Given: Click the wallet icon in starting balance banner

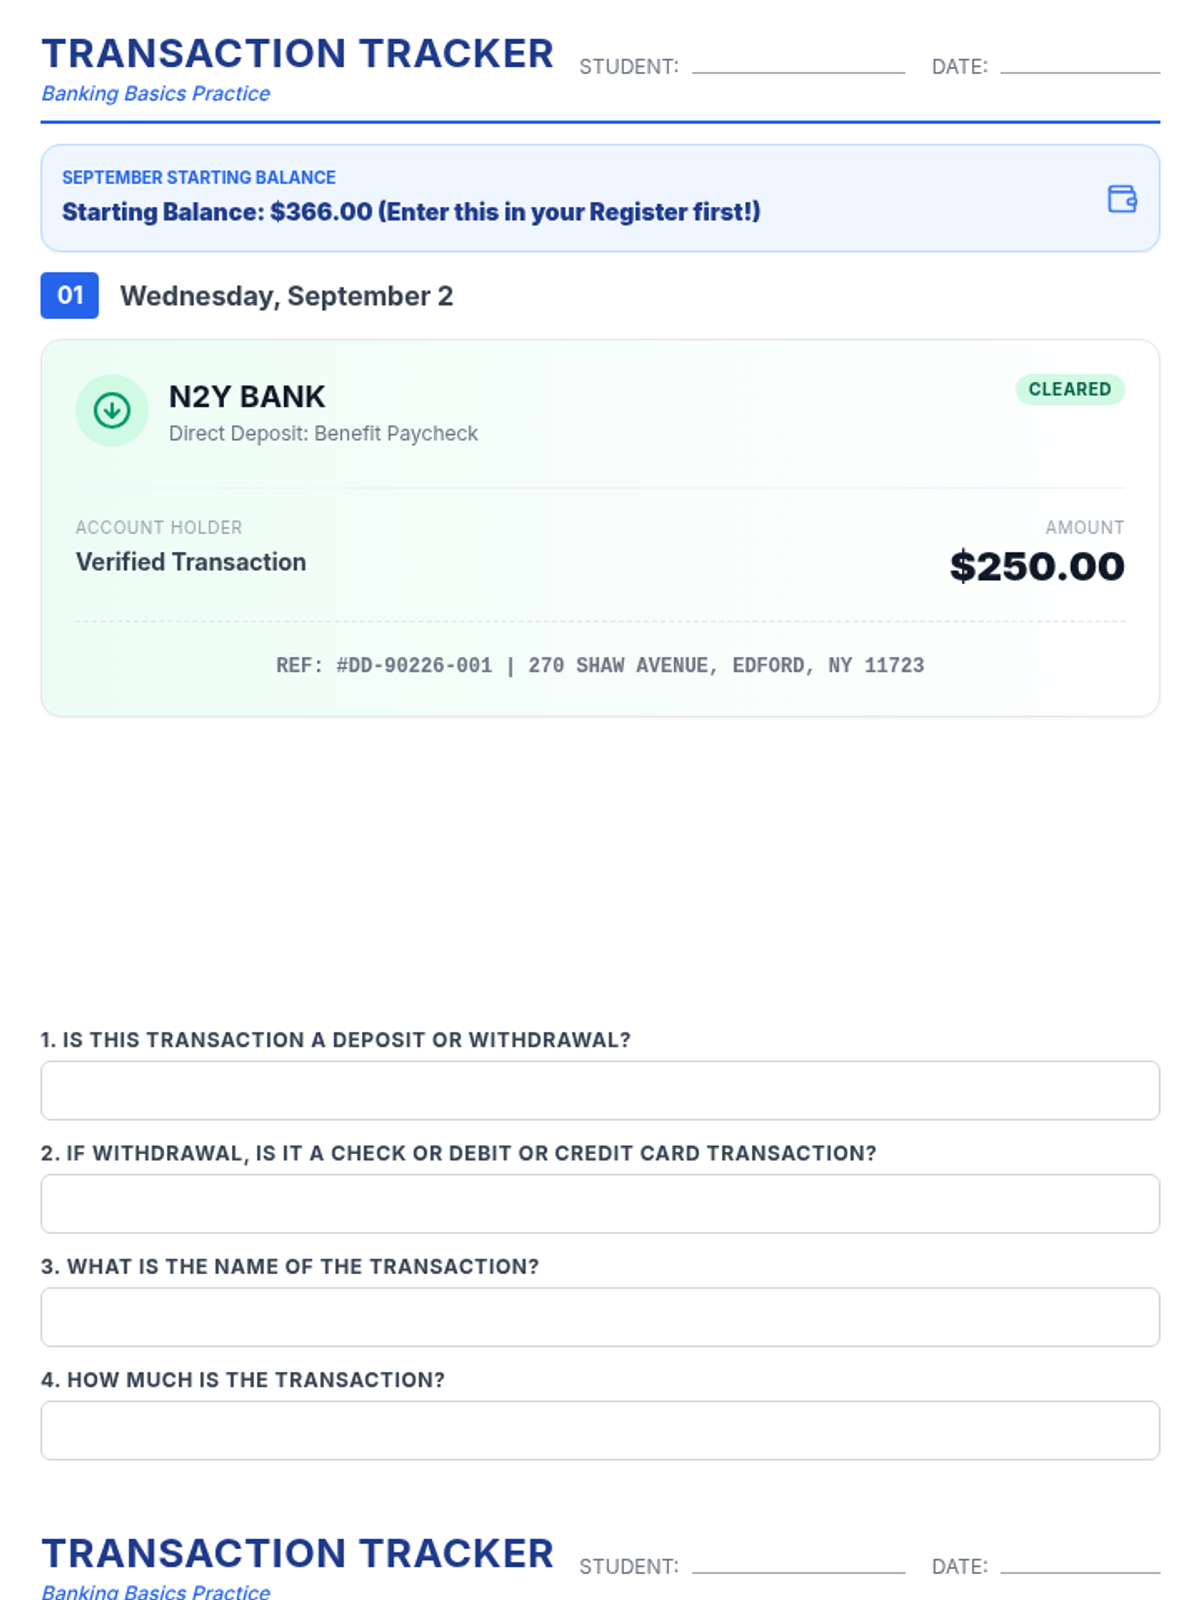Looking at the screenshot, I should click(x=1122, y=198).
